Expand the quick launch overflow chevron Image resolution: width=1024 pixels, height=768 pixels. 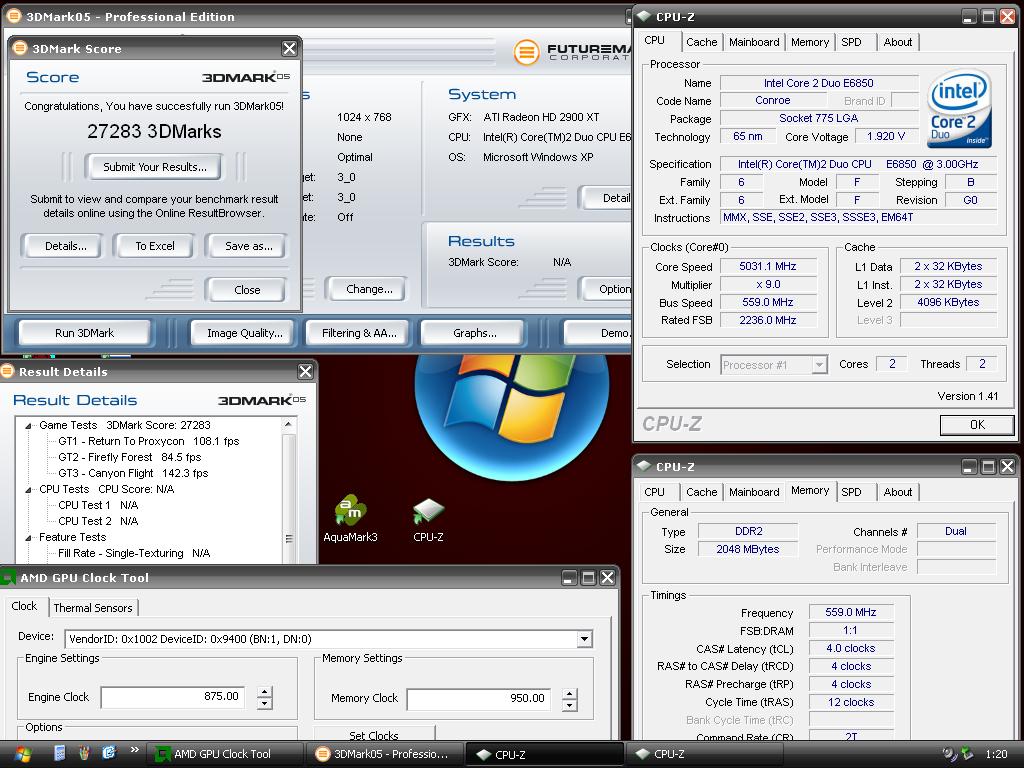coord(134,749)
